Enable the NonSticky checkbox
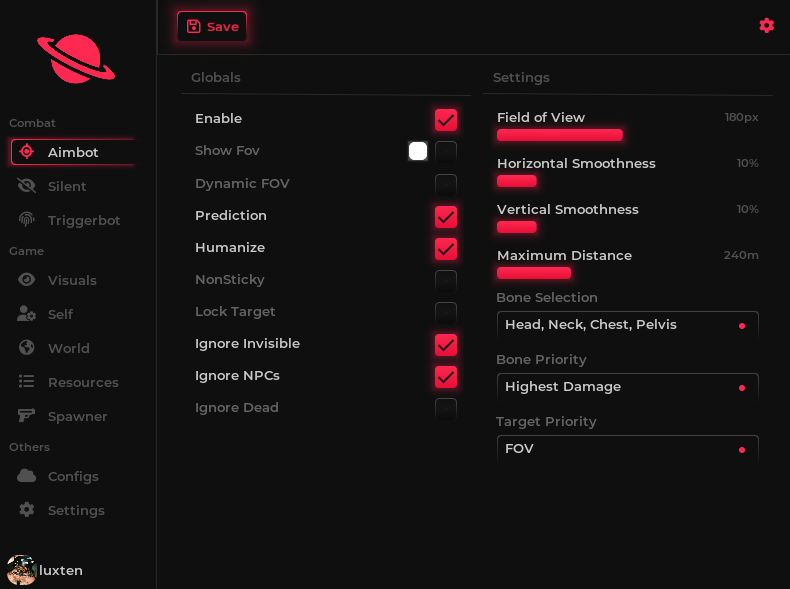This screenshot has width=790, height=589. click(446, 281)
